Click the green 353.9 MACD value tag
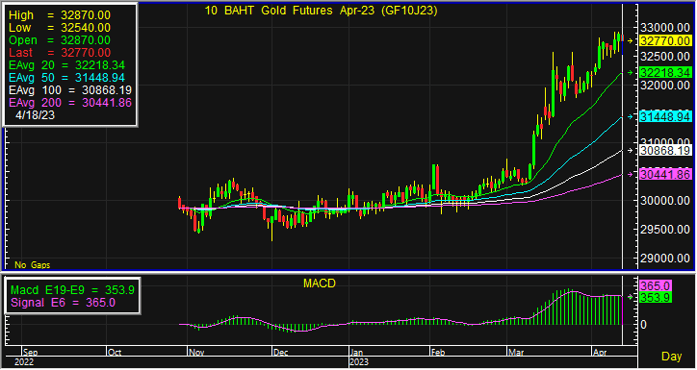Screen dimensions: 697x370 pyautogui.click(x=655, y=298)
